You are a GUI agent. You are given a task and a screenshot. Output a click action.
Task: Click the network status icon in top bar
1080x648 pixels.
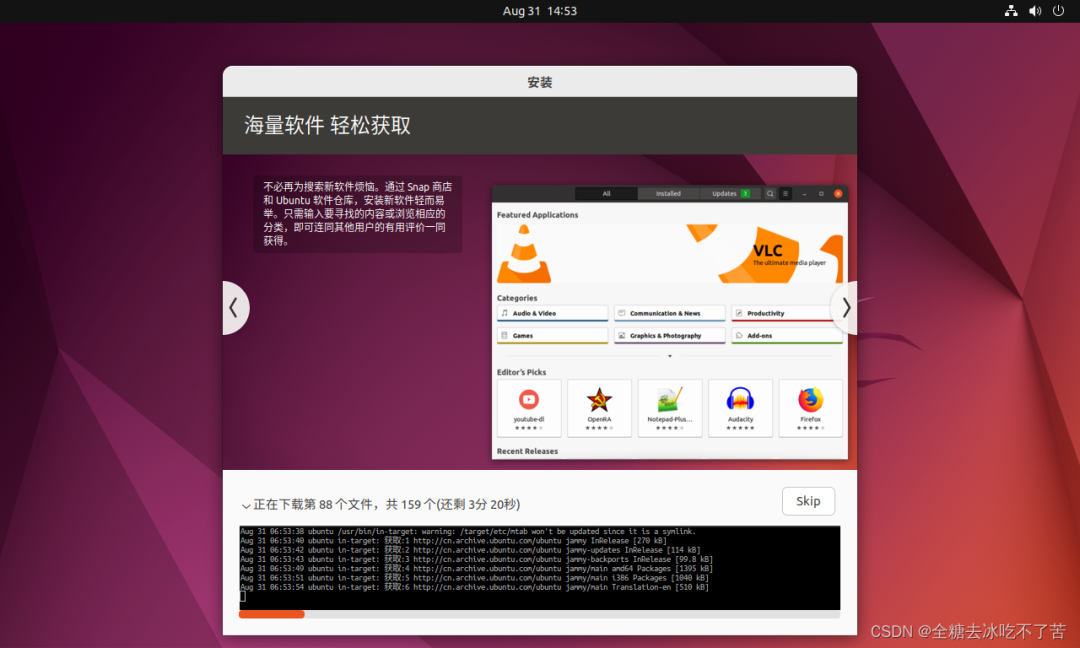(x=1011, y=11)
